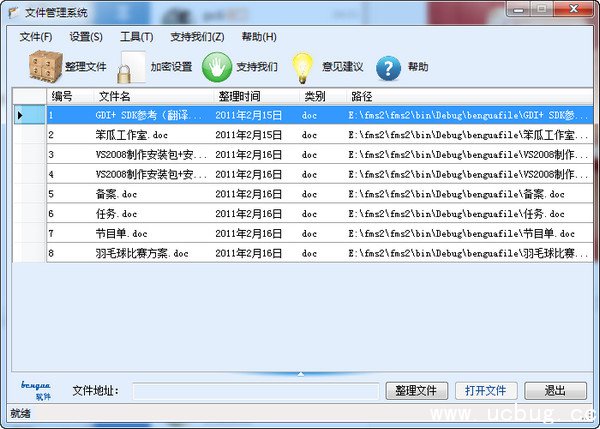Click the splitter arrow above bottom panel
Screen dimensions: 600x429
coord(300,373)
